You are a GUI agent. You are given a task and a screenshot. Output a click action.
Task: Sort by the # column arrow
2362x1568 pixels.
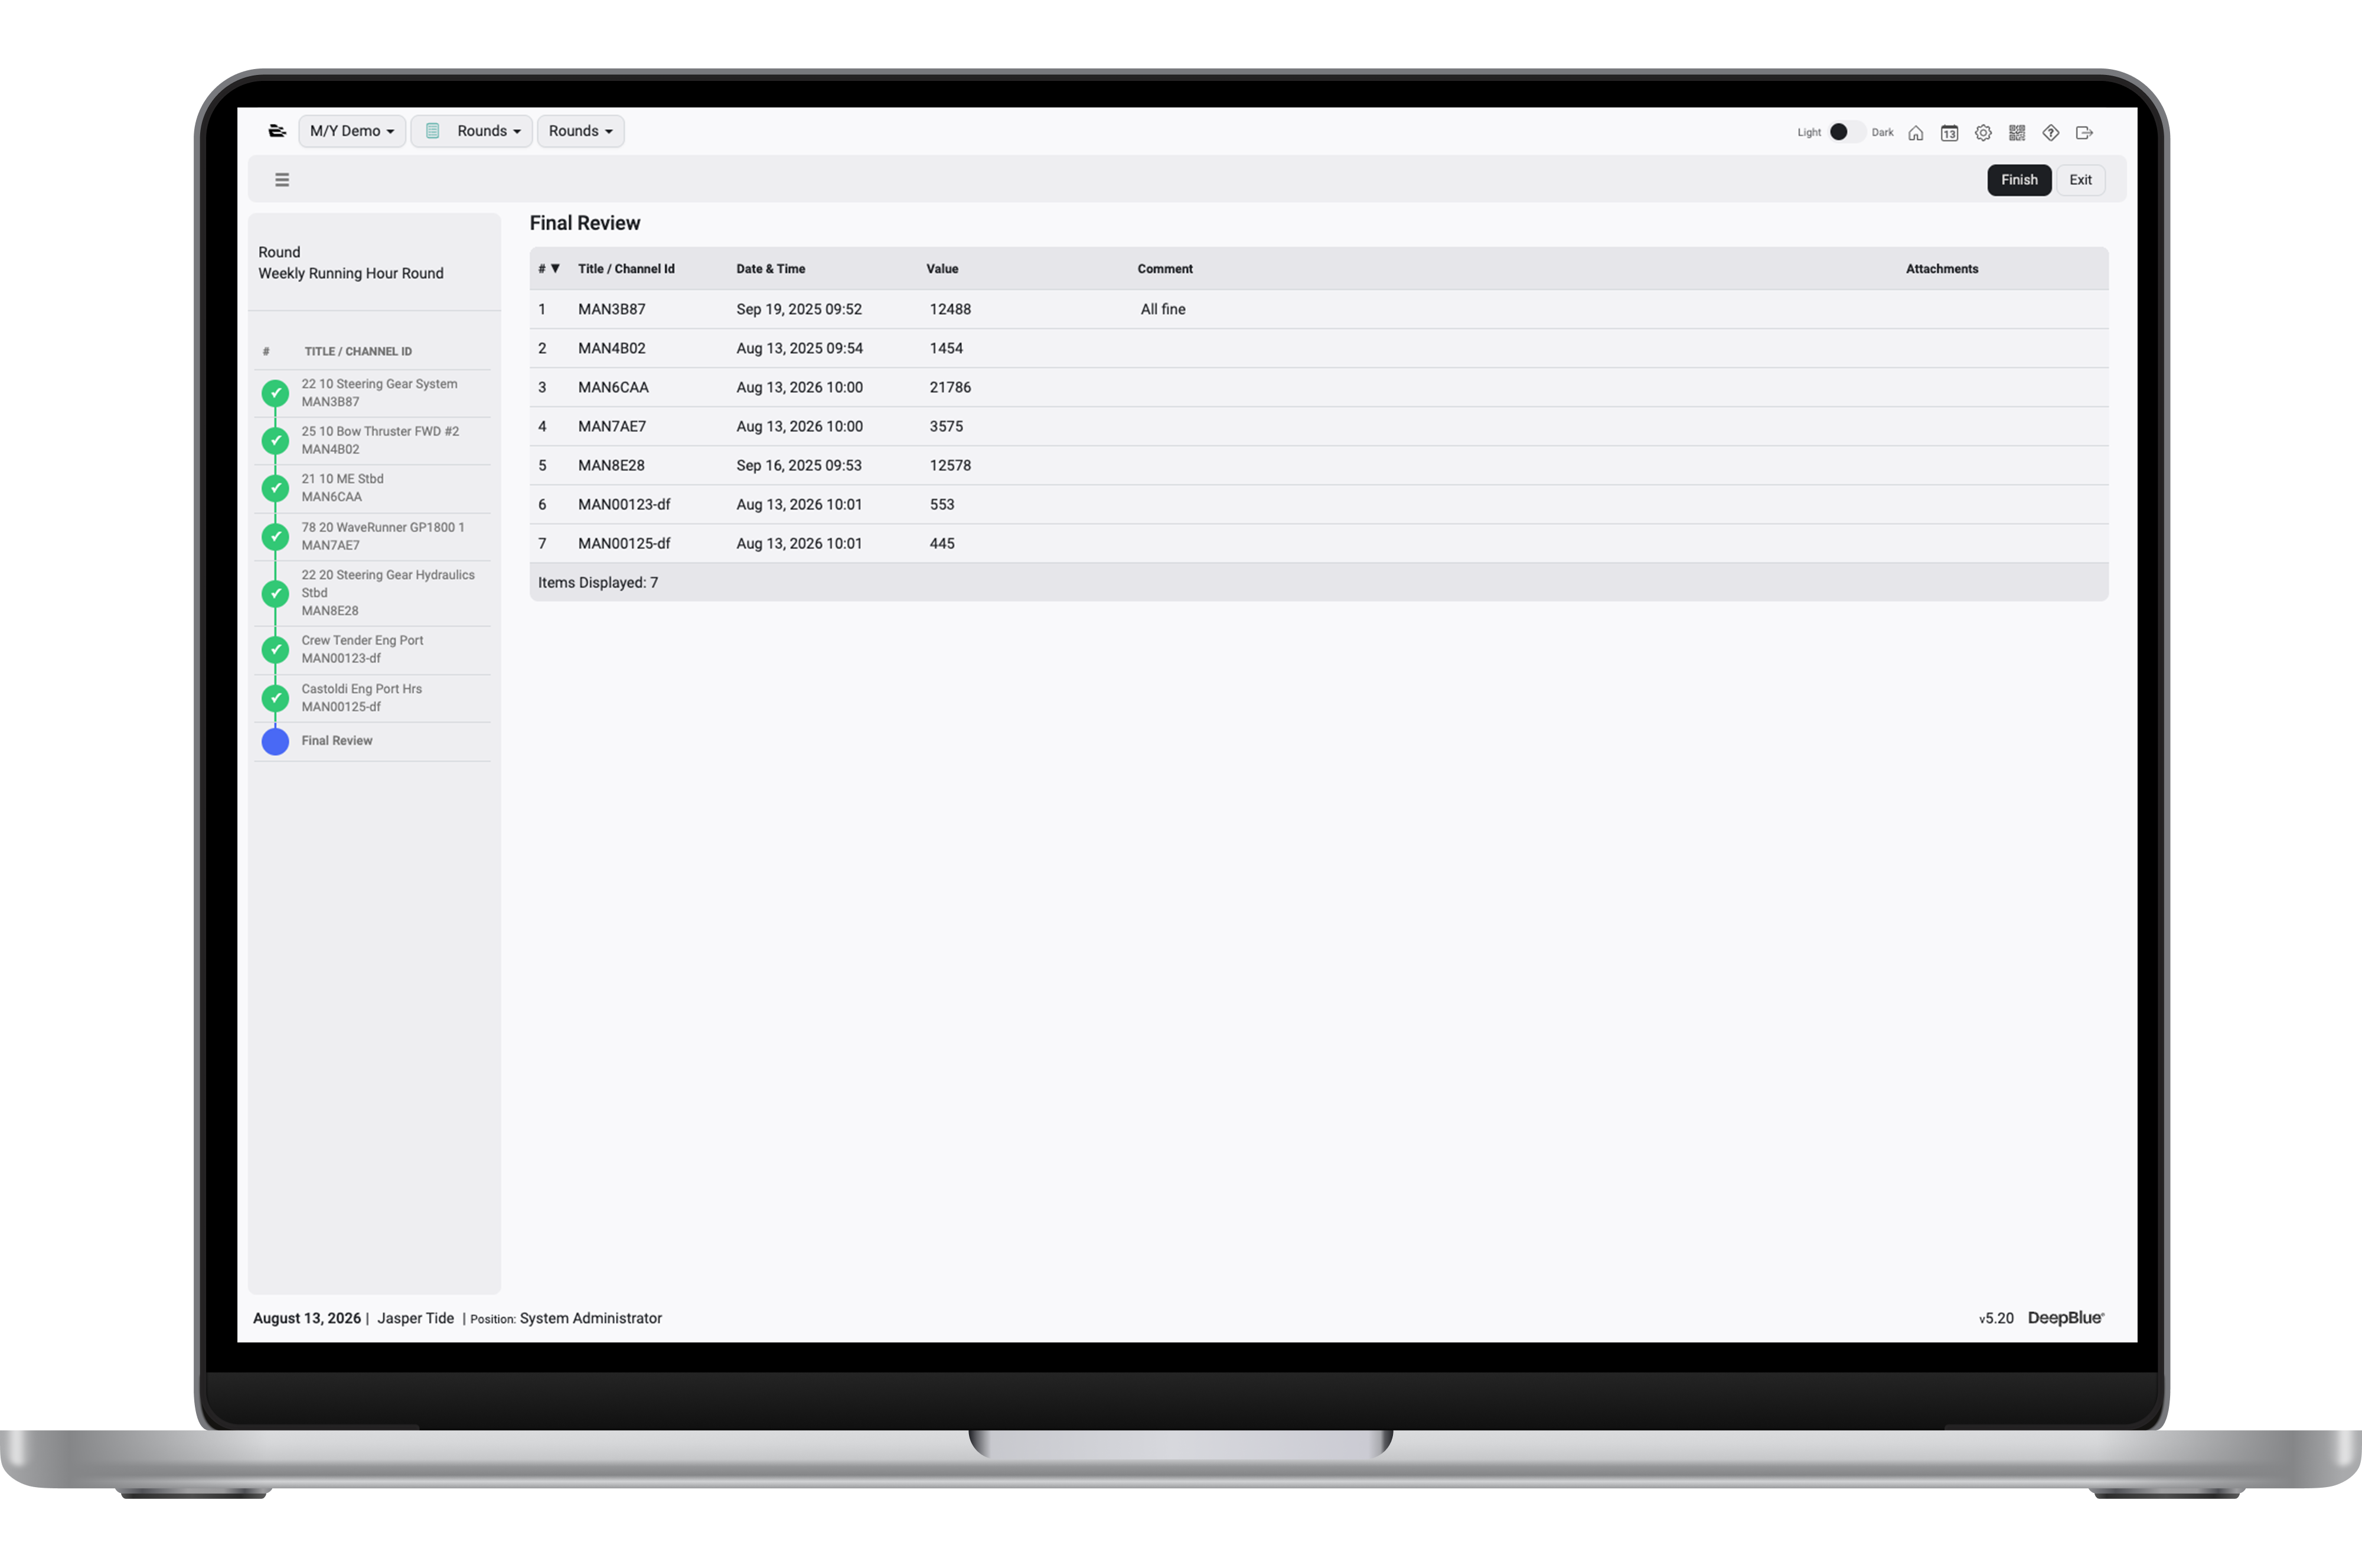(555, 269)
